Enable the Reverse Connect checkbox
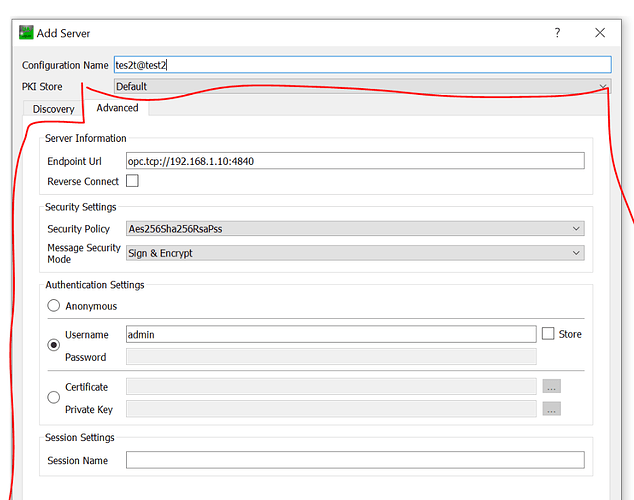 click(132, 182)
